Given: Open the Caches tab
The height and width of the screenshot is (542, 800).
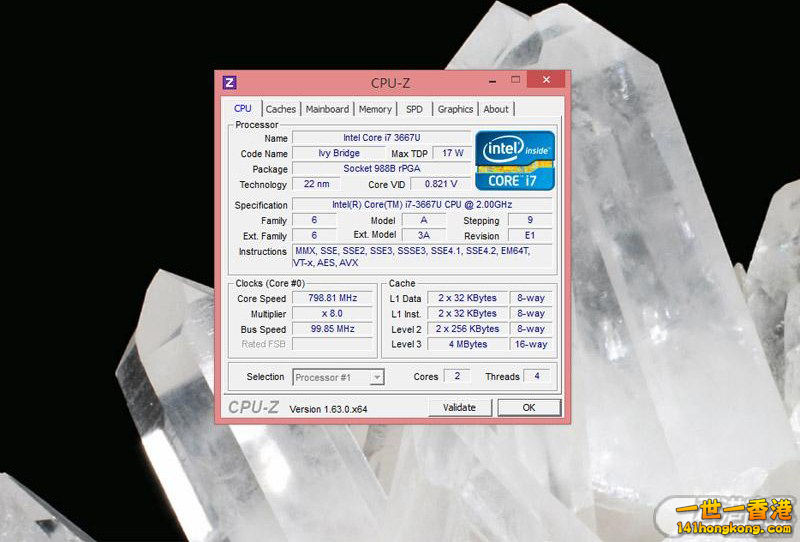Looking at the screenshot, I should click(x=280, y=109).
